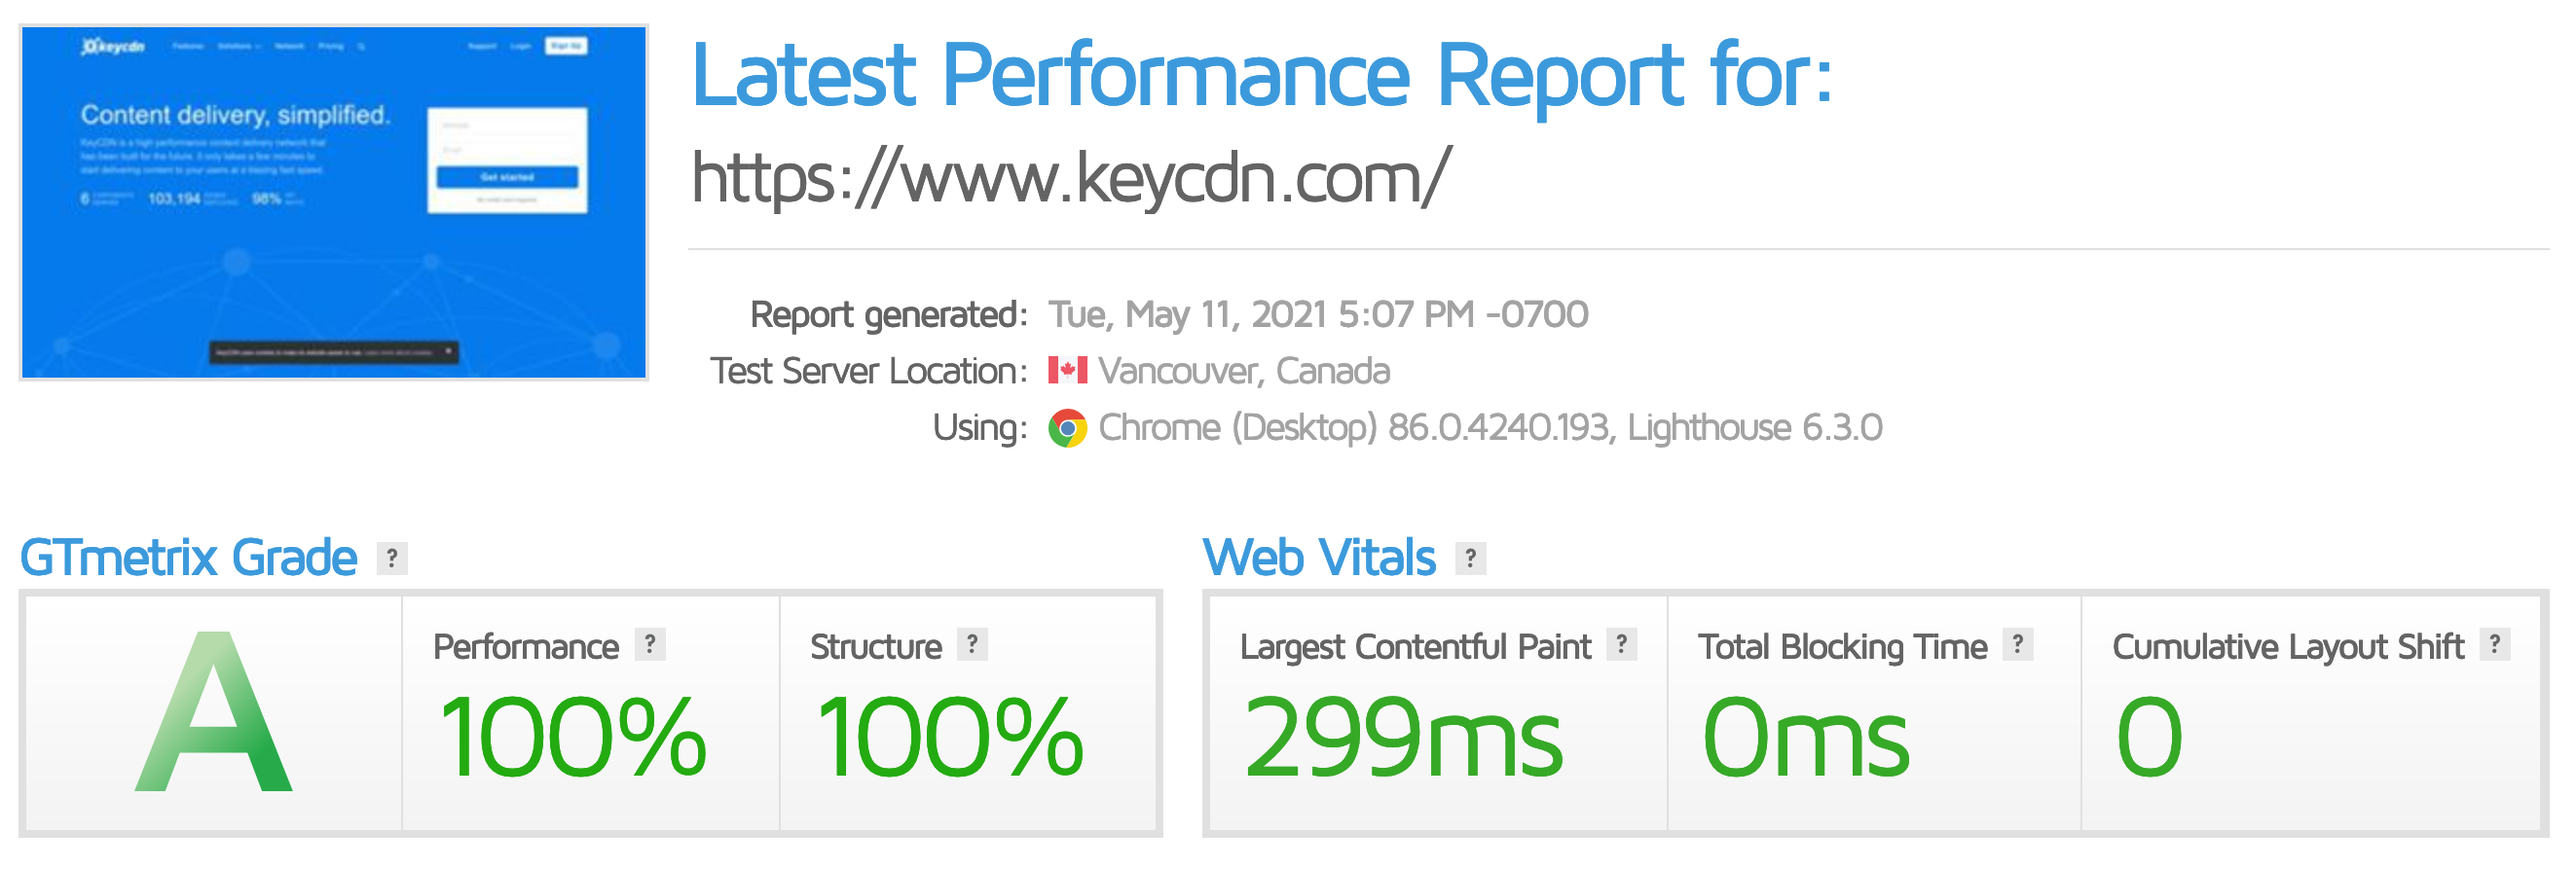Click the https://www.keycdn.com/ URL text
This screenshot has height=870, width=2576.
tap(1071, 178)
